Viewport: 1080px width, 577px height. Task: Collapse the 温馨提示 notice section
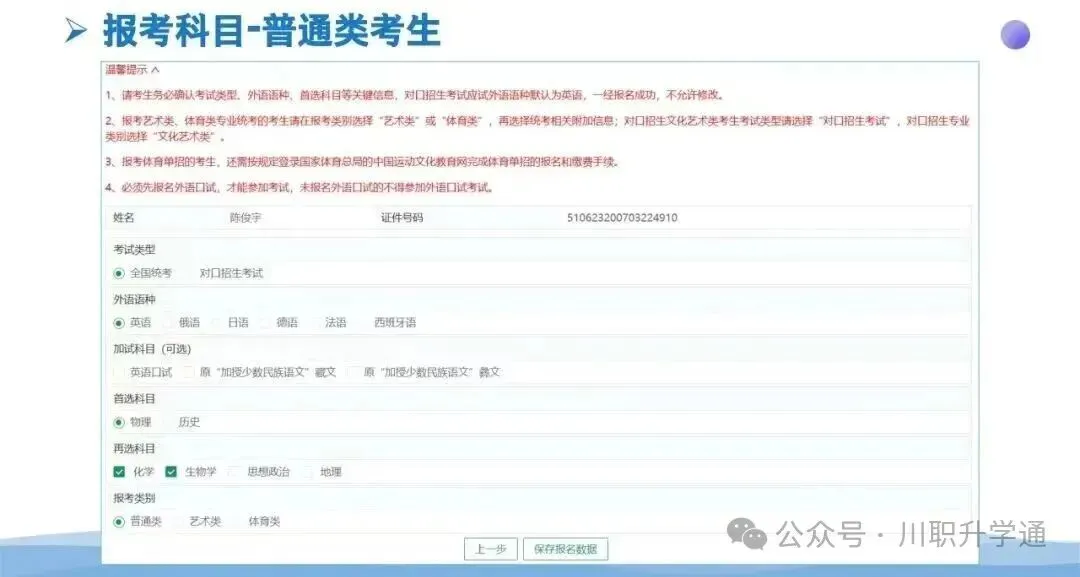click(x=132, y=70)
